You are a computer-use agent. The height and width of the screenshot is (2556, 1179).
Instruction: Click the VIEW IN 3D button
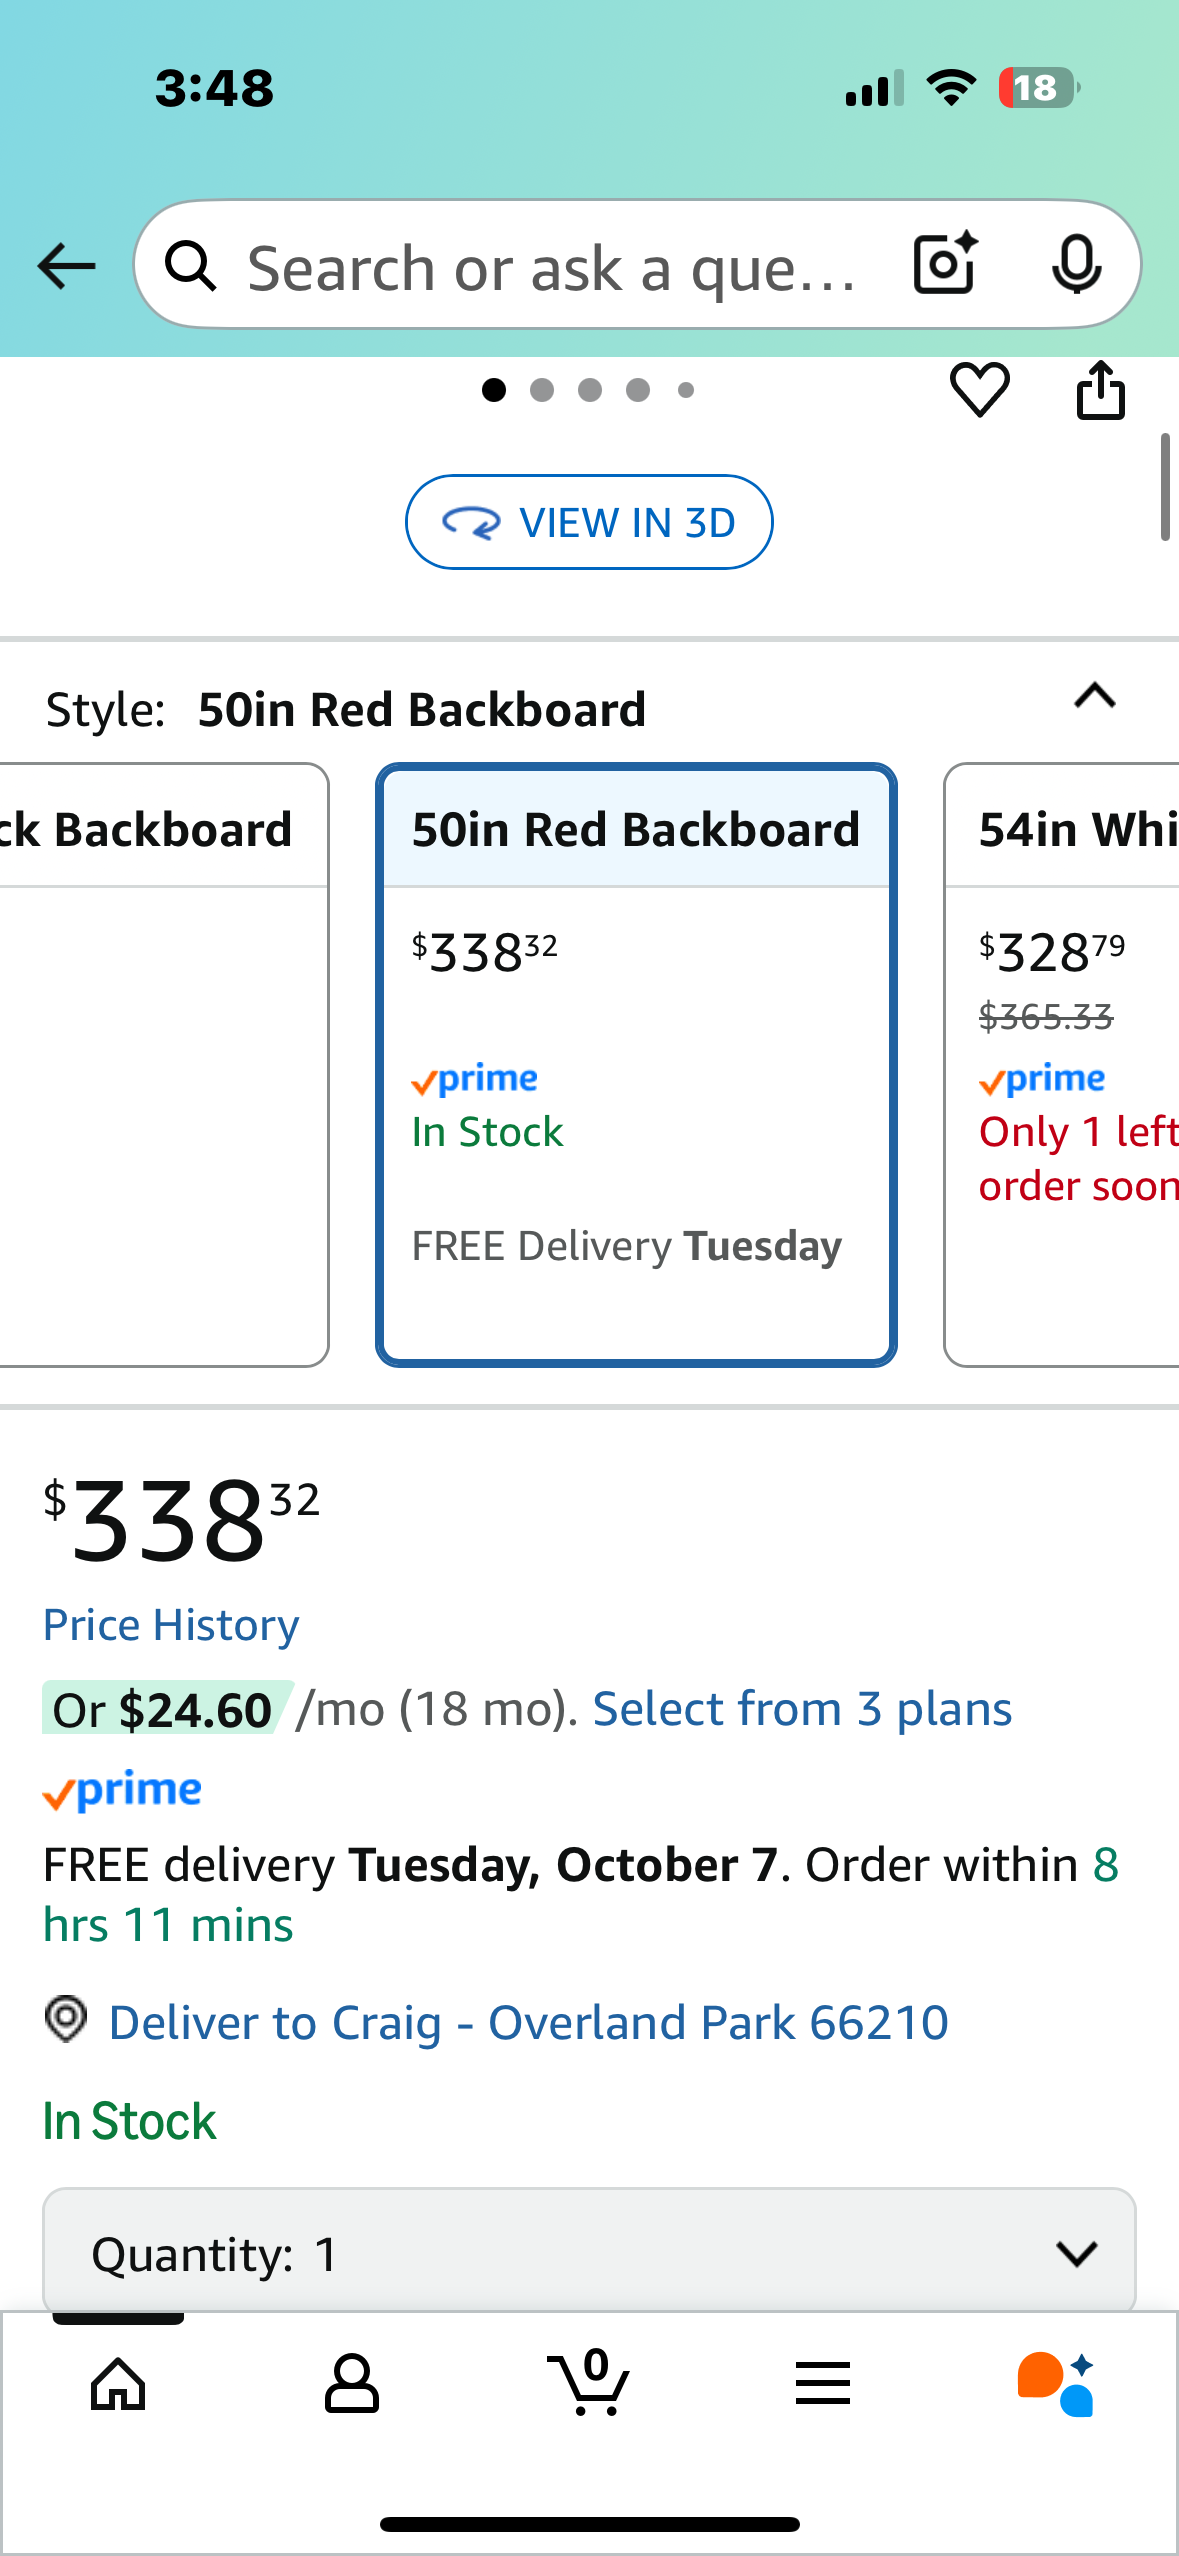(x=589, y=522)
